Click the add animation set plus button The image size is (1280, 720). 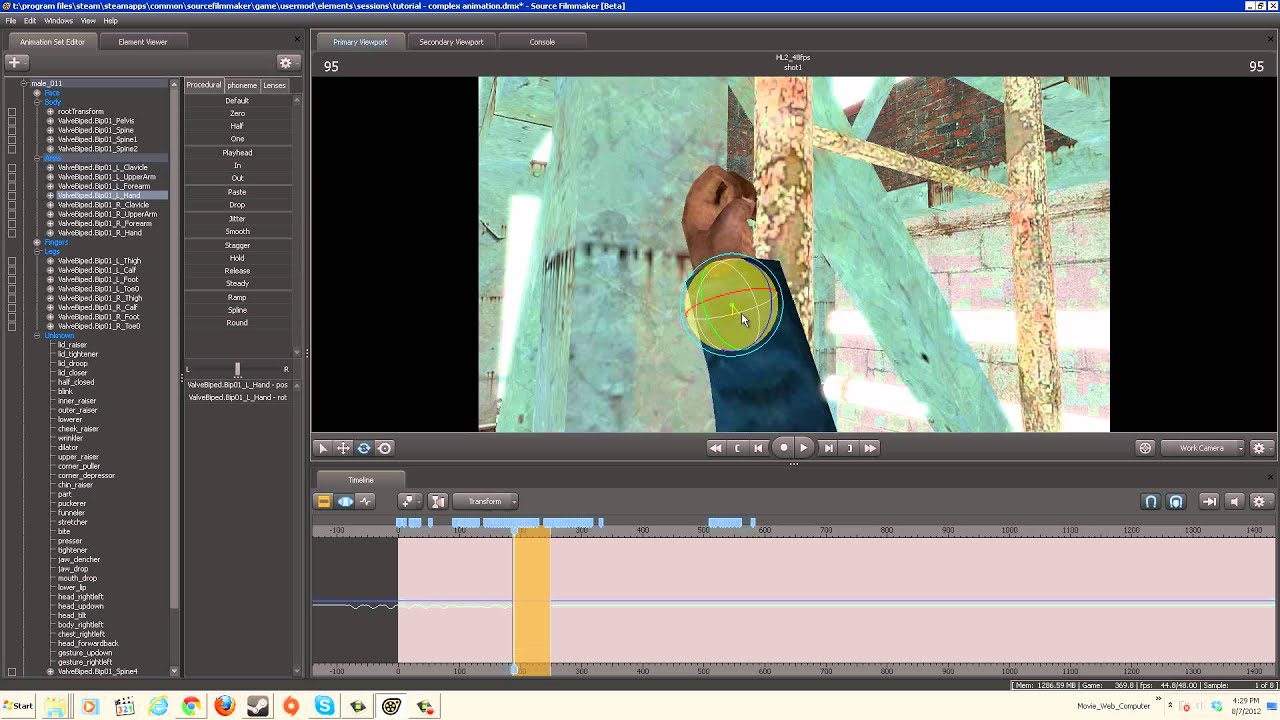point(14,62)
